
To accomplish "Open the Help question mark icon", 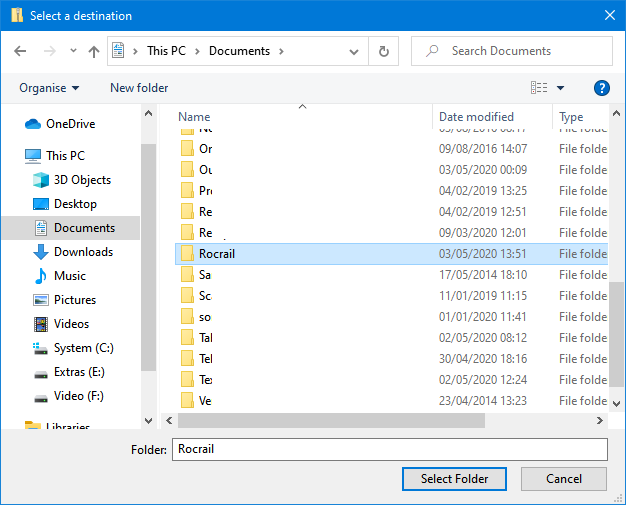I will (x=601, y=88).
